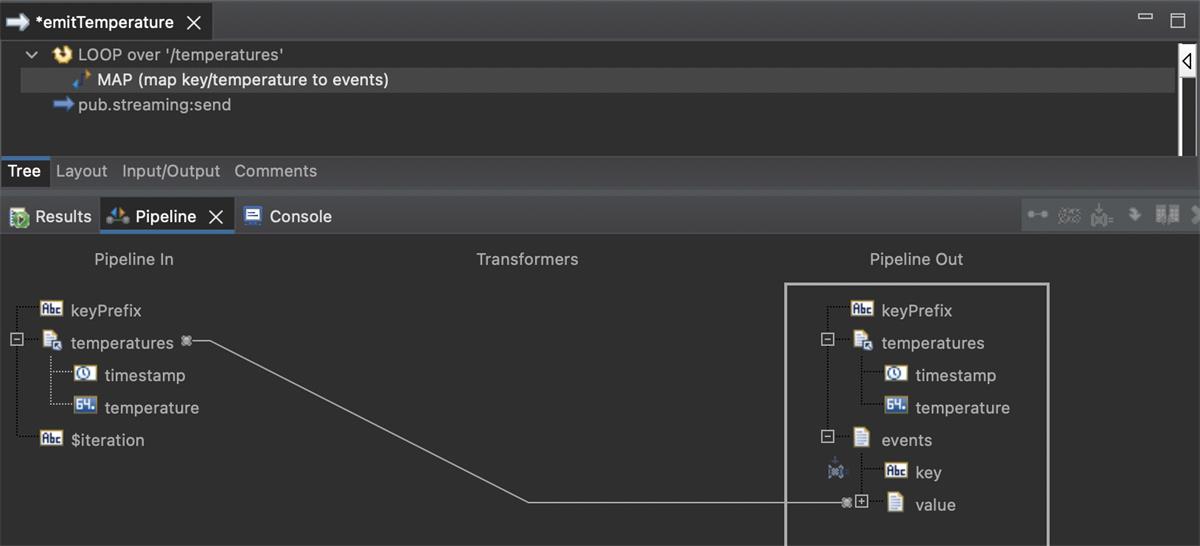Click the link anchor beside Pipeline In temperatures
Image resolution: width=1200 pixels, height=546 pixels.
186,342
